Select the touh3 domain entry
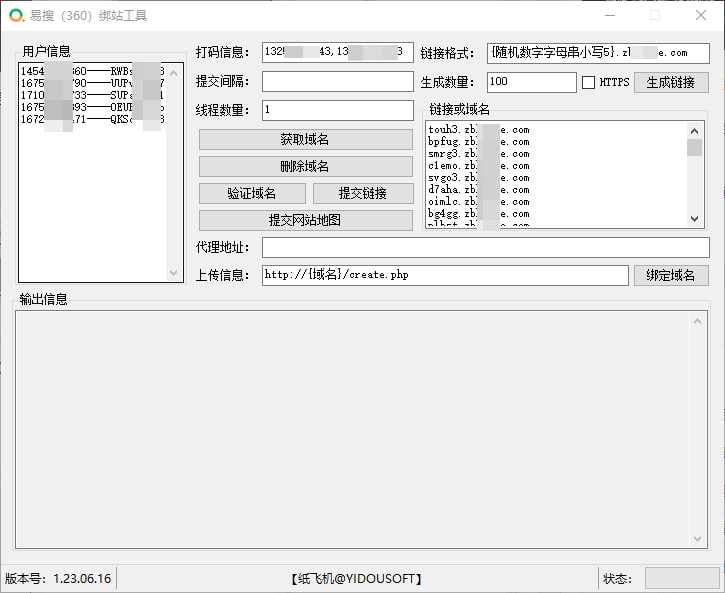The width and height of the screenshot is (725, 593). tap(479, 130)
